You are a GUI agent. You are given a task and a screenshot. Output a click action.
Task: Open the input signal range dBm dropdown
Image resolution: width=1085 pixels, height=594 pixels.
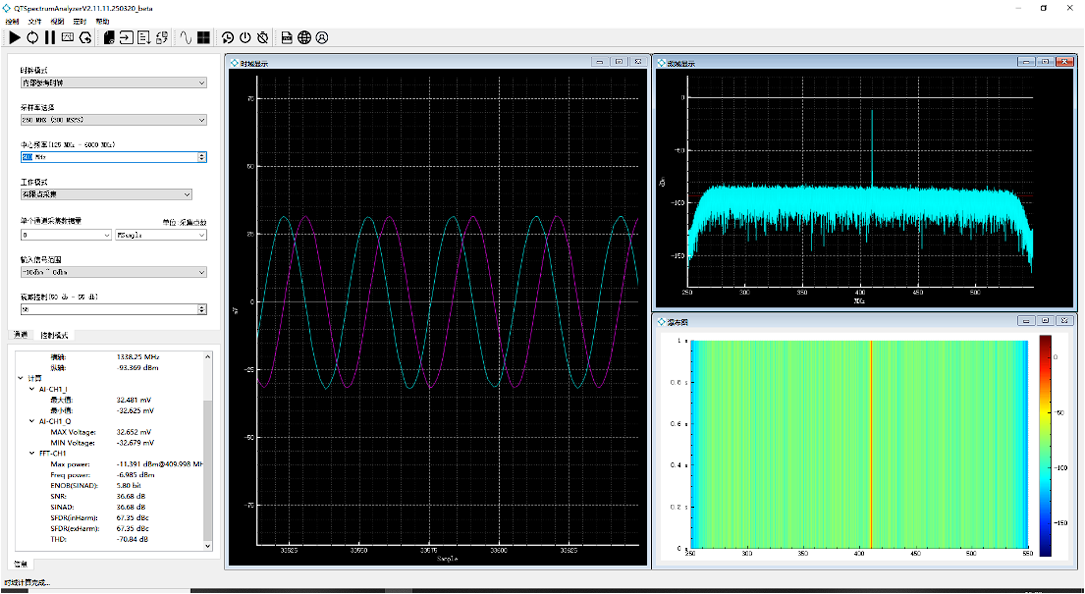113,272
